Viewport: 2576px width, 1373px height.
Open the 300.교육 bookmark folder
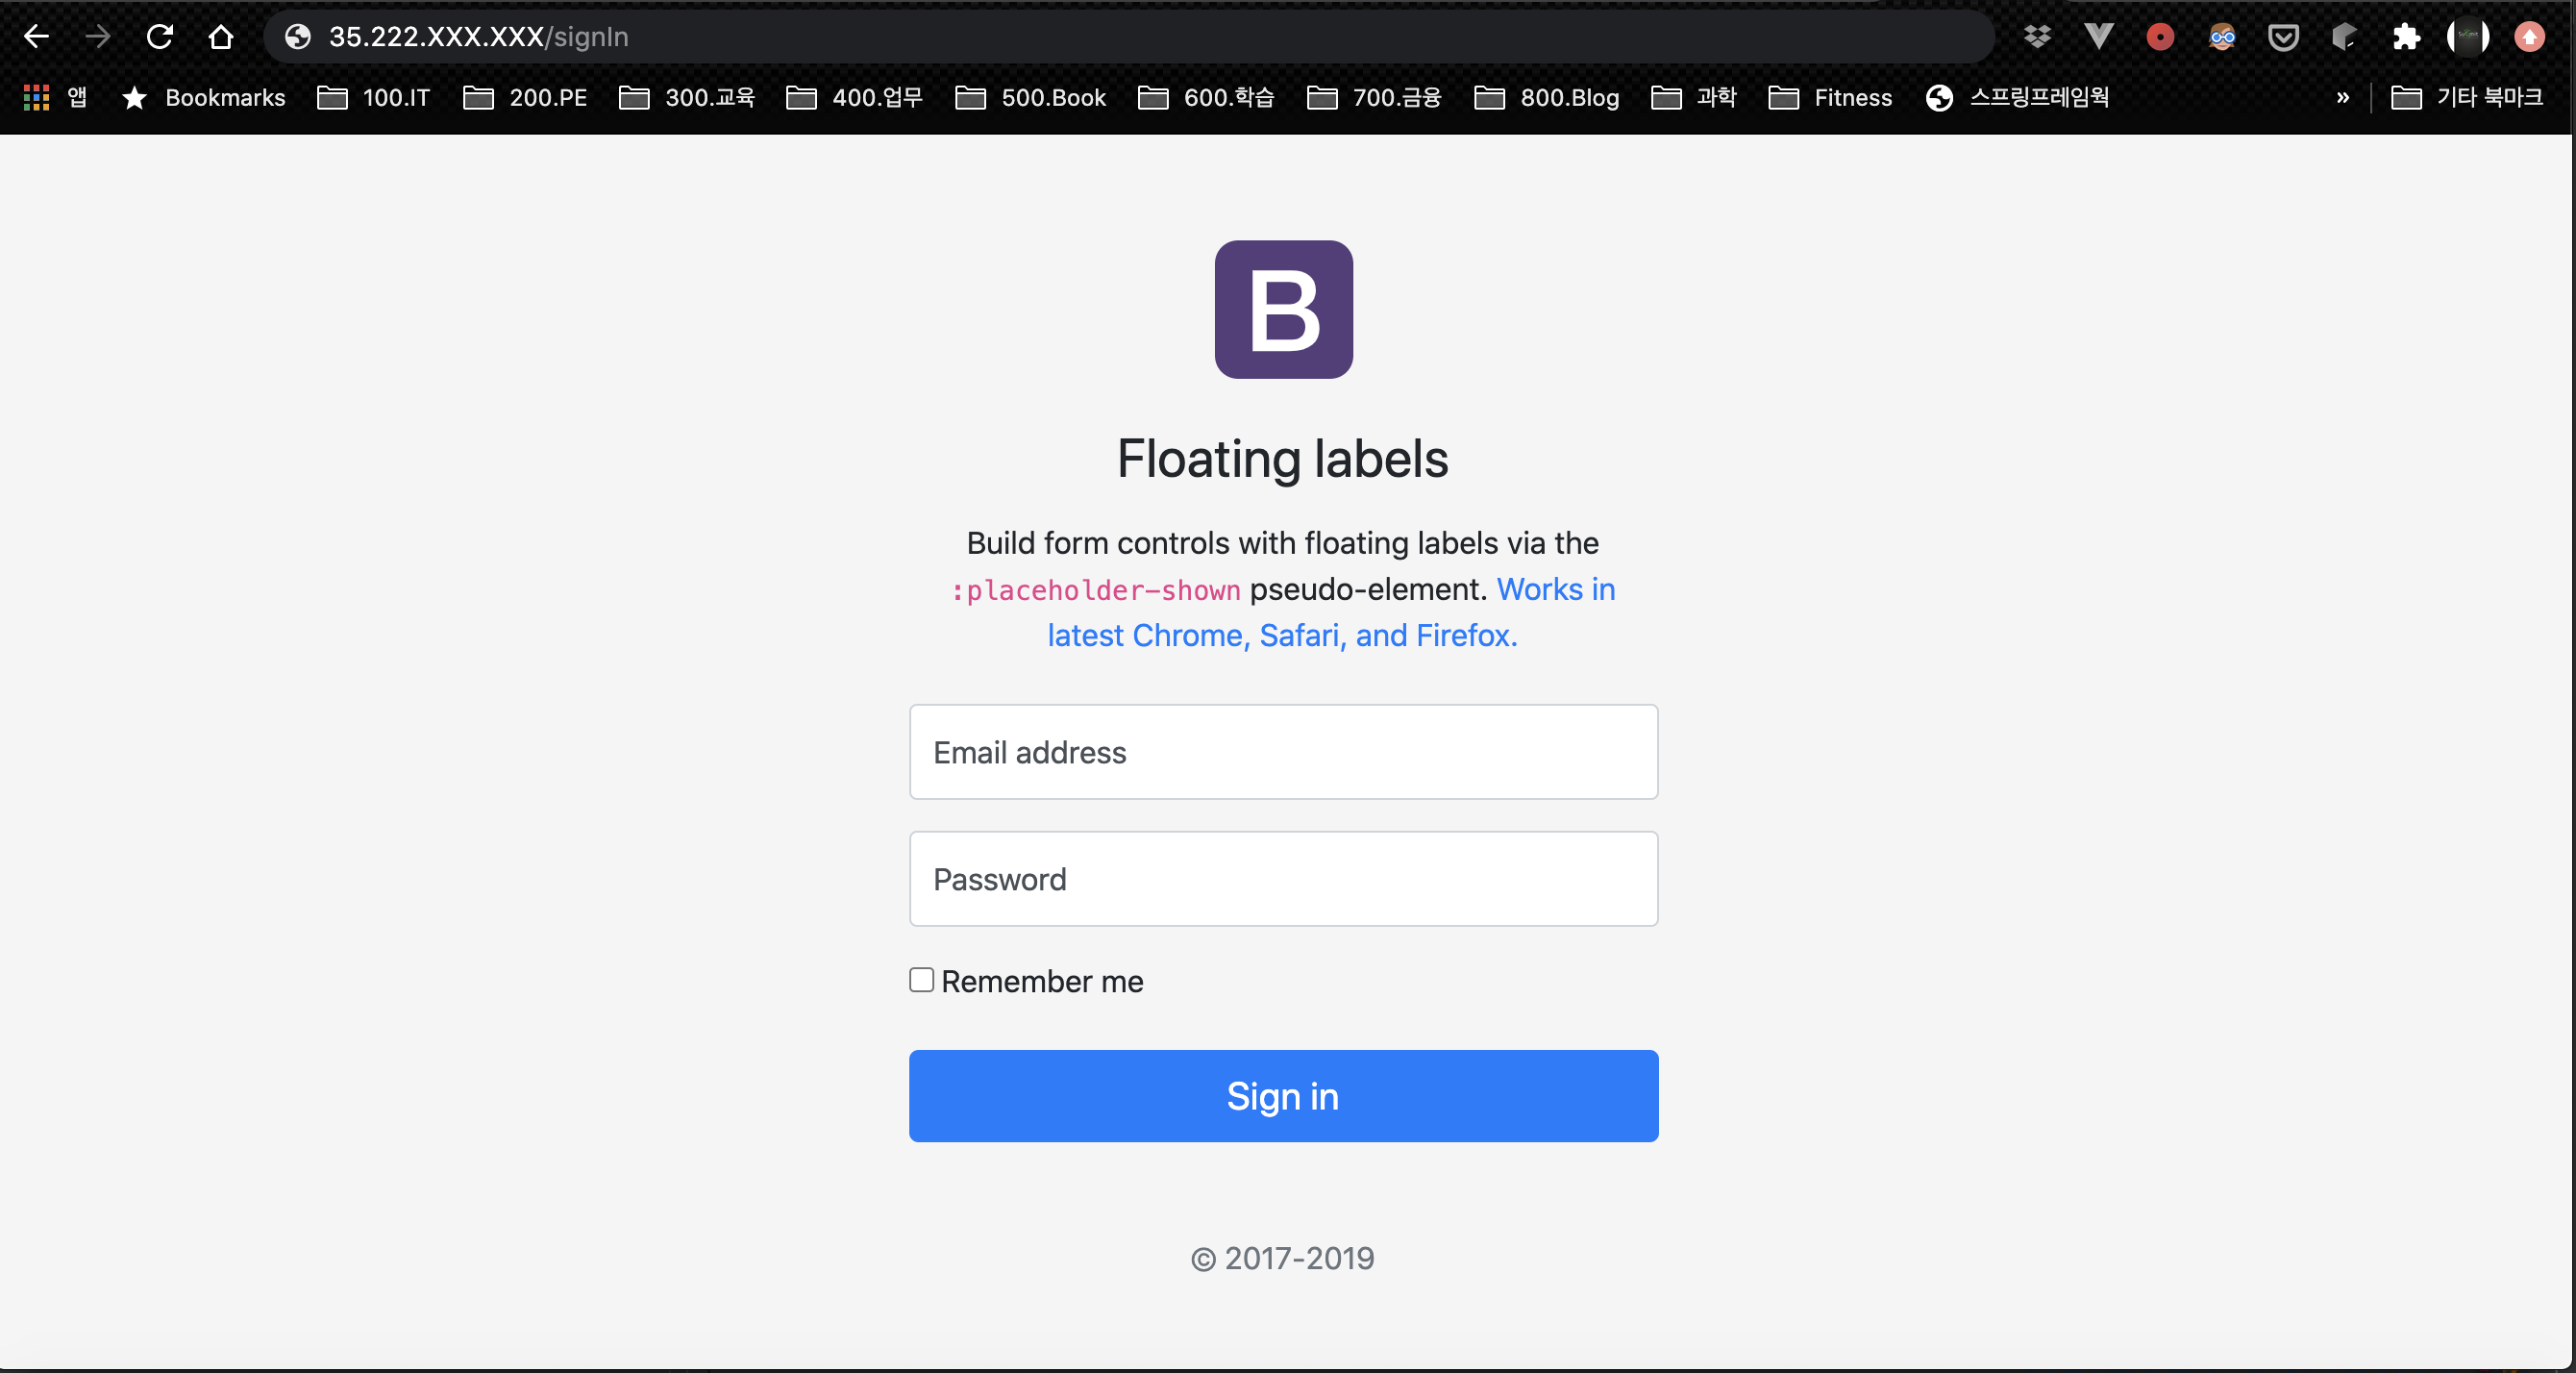pos(686,97)
